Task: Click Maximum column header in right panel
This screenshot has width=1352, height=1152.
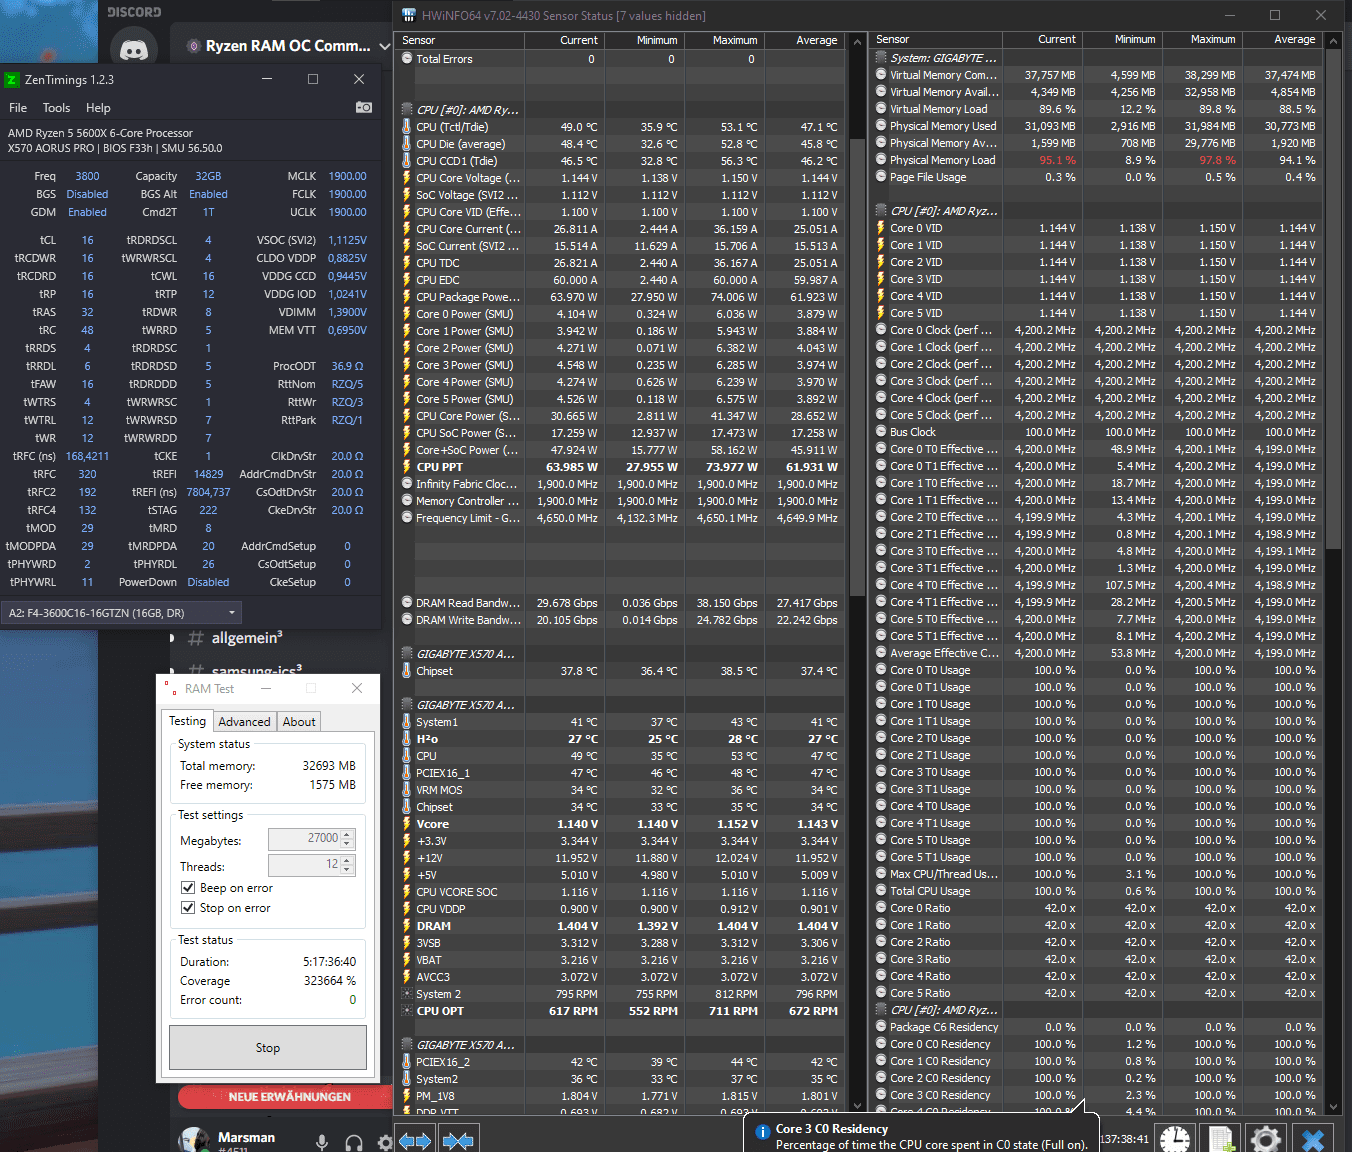Action: [x=1203, y=39]
